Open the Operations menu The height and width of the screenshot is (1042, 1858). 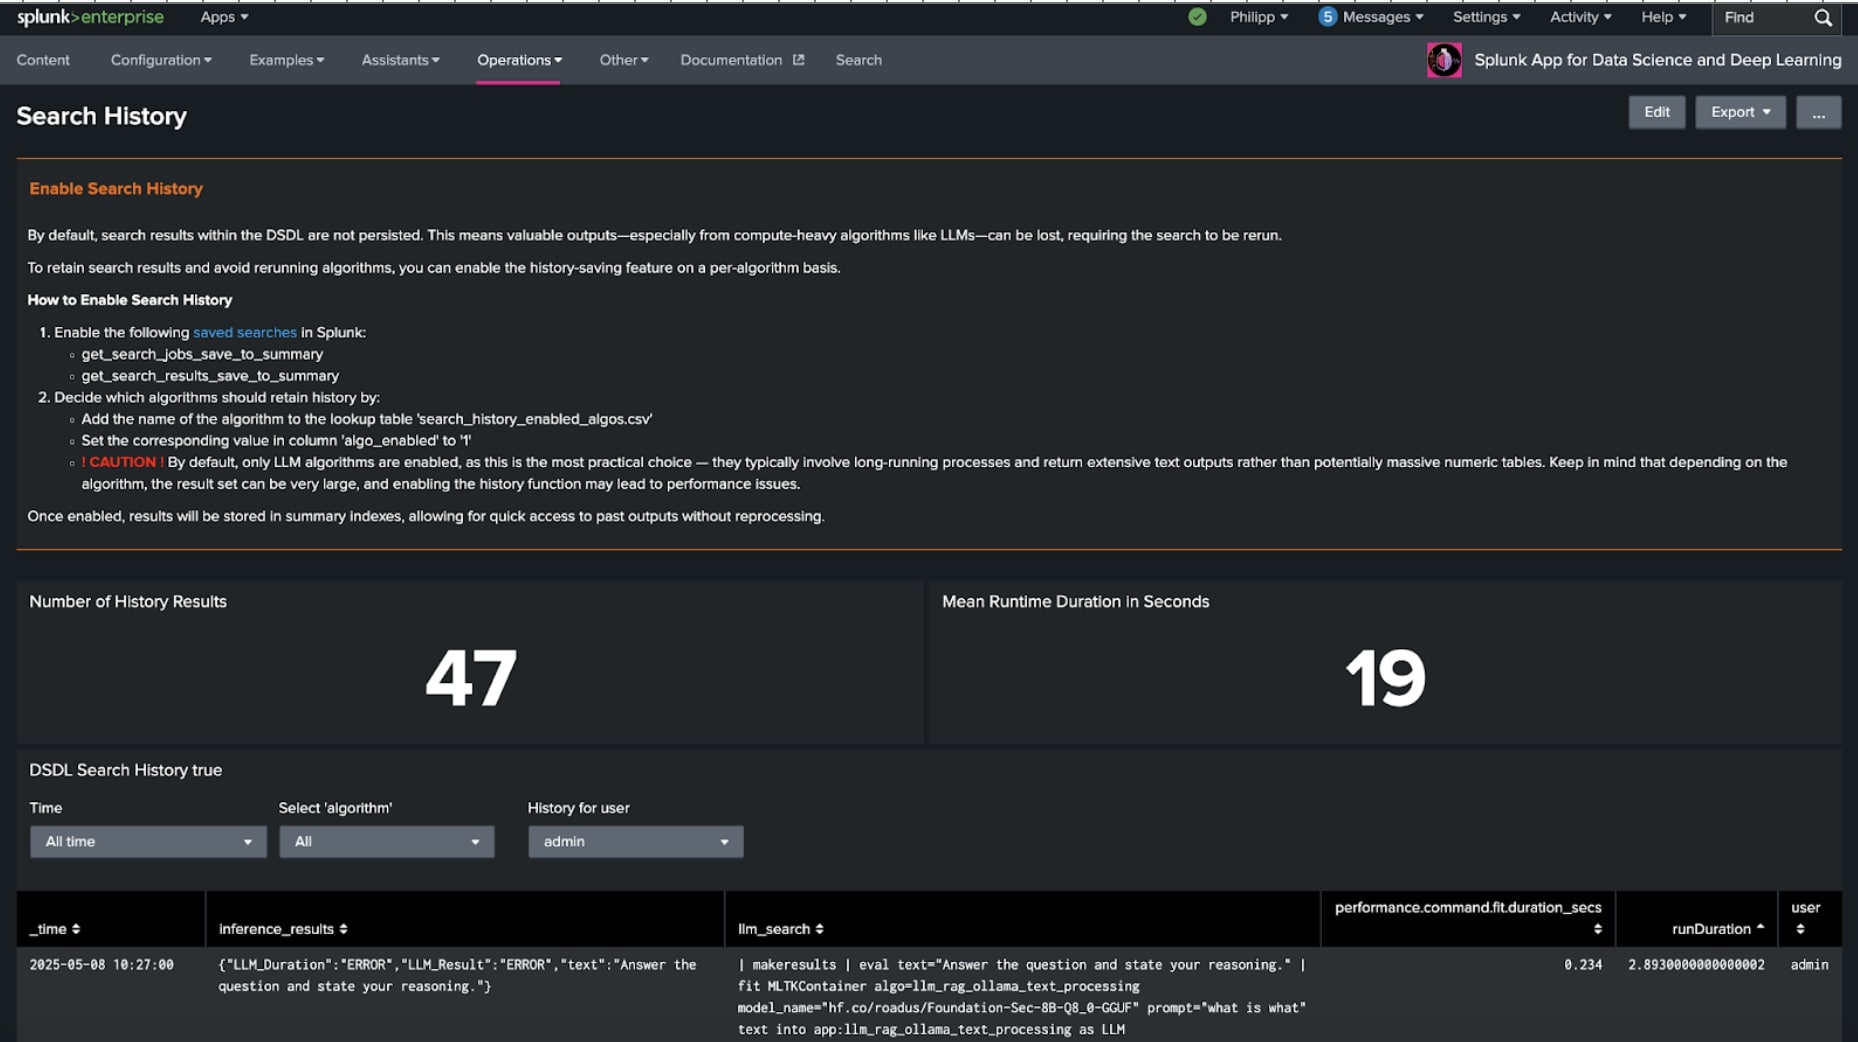coord(519,60)
